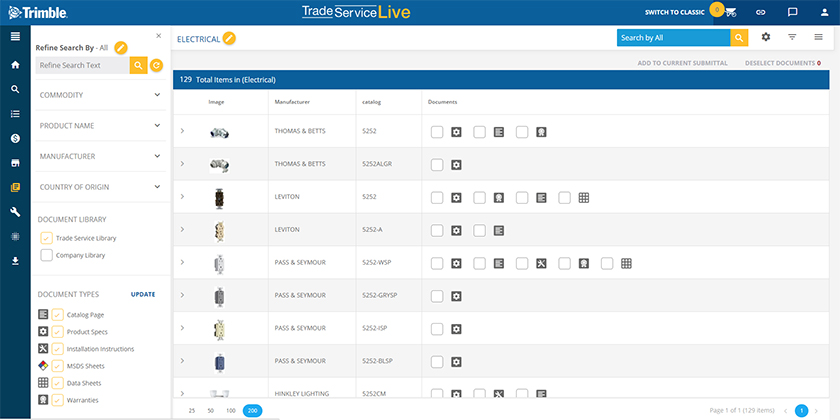
Task: Open Catalog Page icon for 5252-A
Action: pyautogui.click(x=499, y=230)
